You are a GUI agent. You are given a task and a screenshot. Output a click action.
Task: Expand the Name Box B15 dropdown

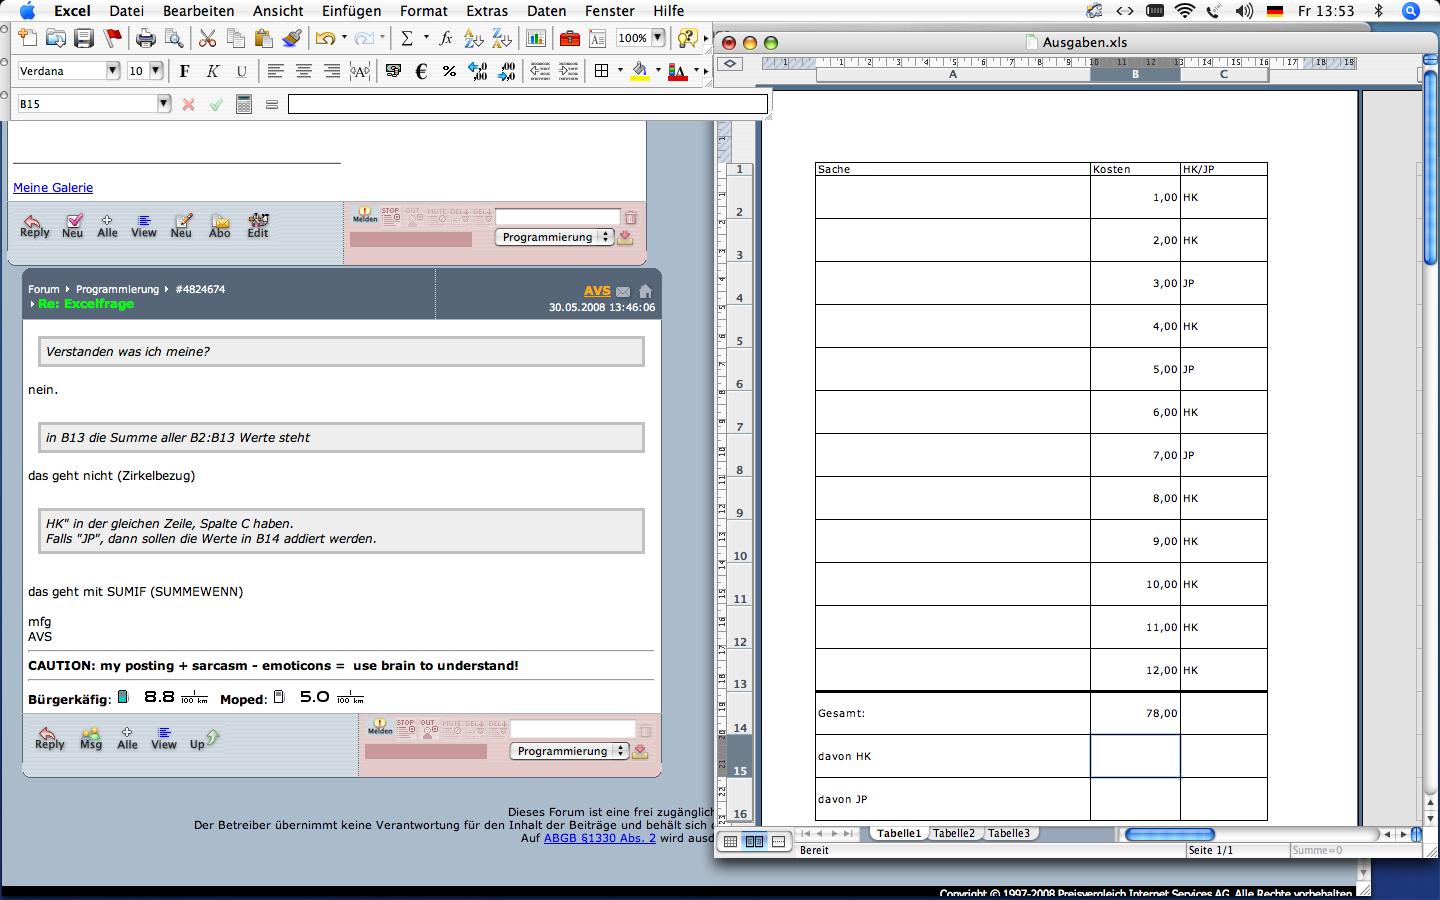tap(164, 104)
